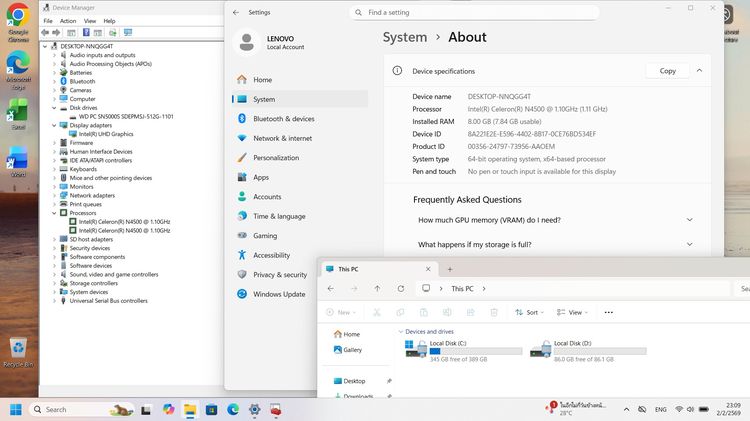Click ENG language indicator in tray
750x421 pixels.
661,410
